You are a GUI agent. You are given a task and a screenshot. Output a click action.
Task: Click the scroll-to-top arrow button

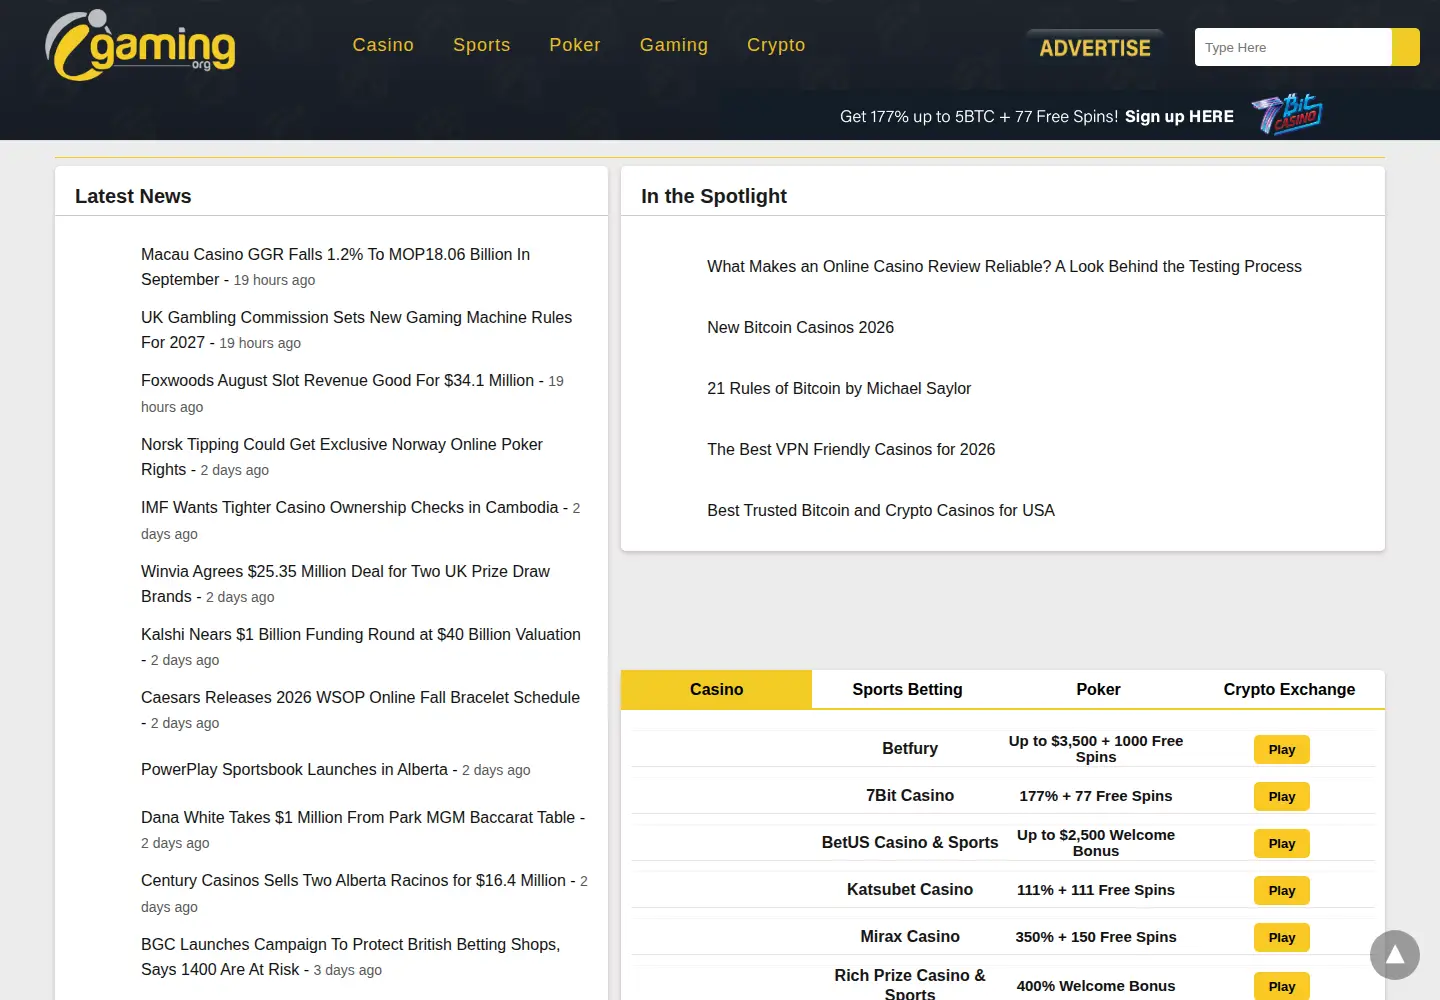pyautogui.click(x=1395, y=955)
